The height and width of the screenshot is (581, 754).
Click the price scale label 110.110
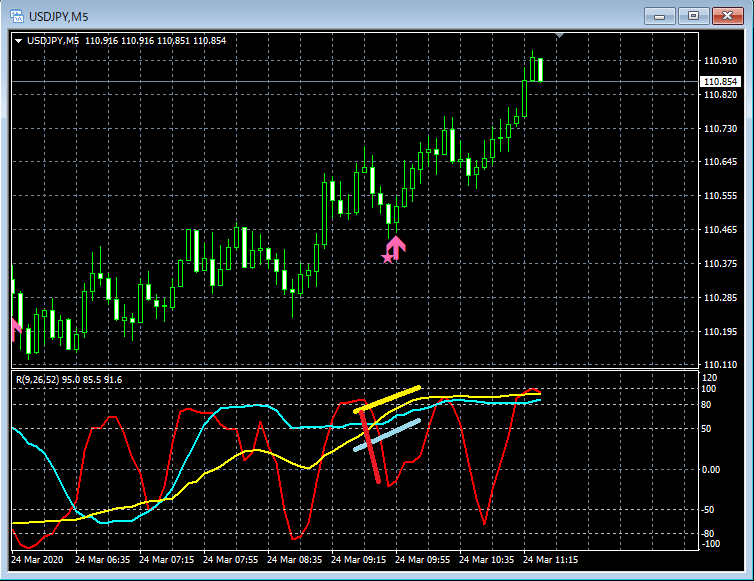coord(720,365)
